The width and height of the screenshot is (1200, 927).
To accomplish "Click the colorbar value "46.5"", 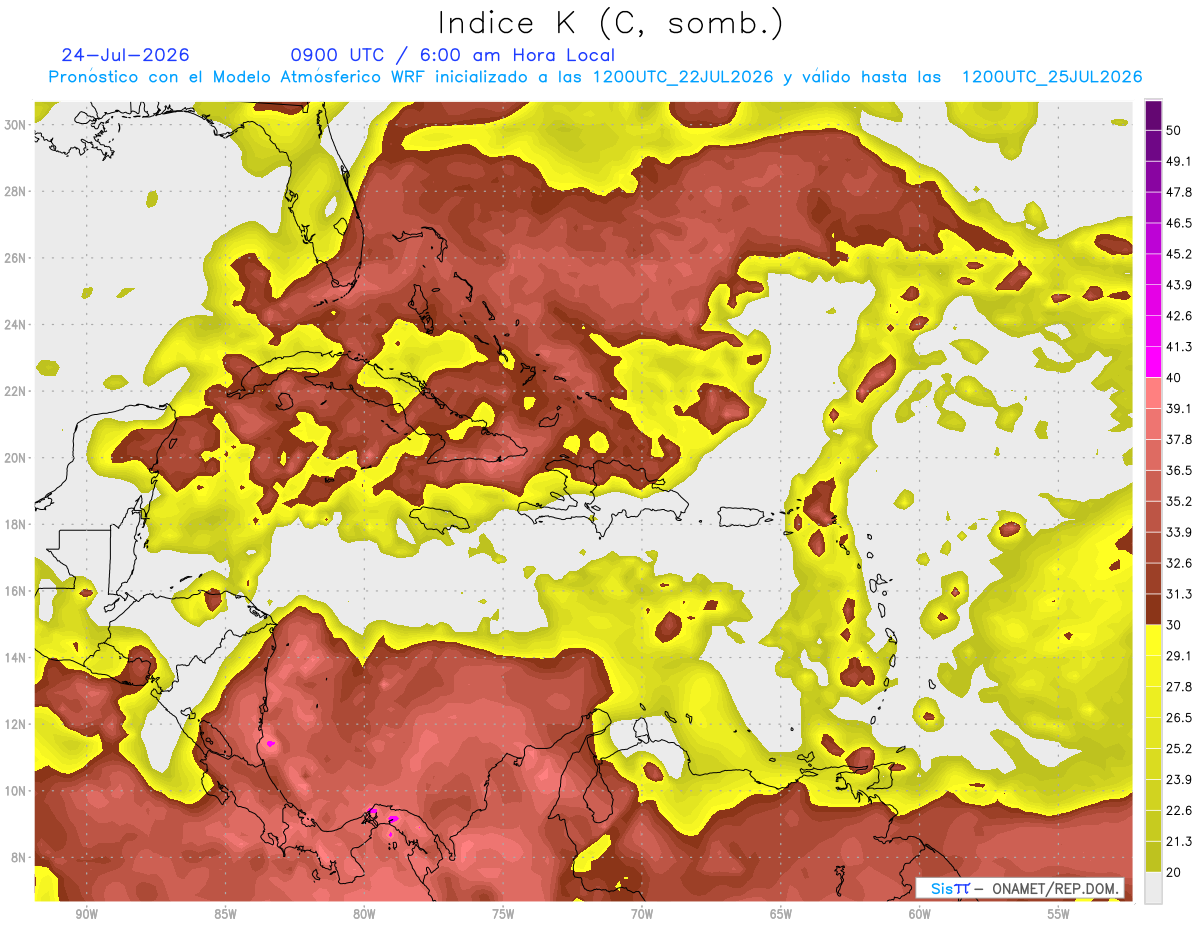I will click(1178, 223).
